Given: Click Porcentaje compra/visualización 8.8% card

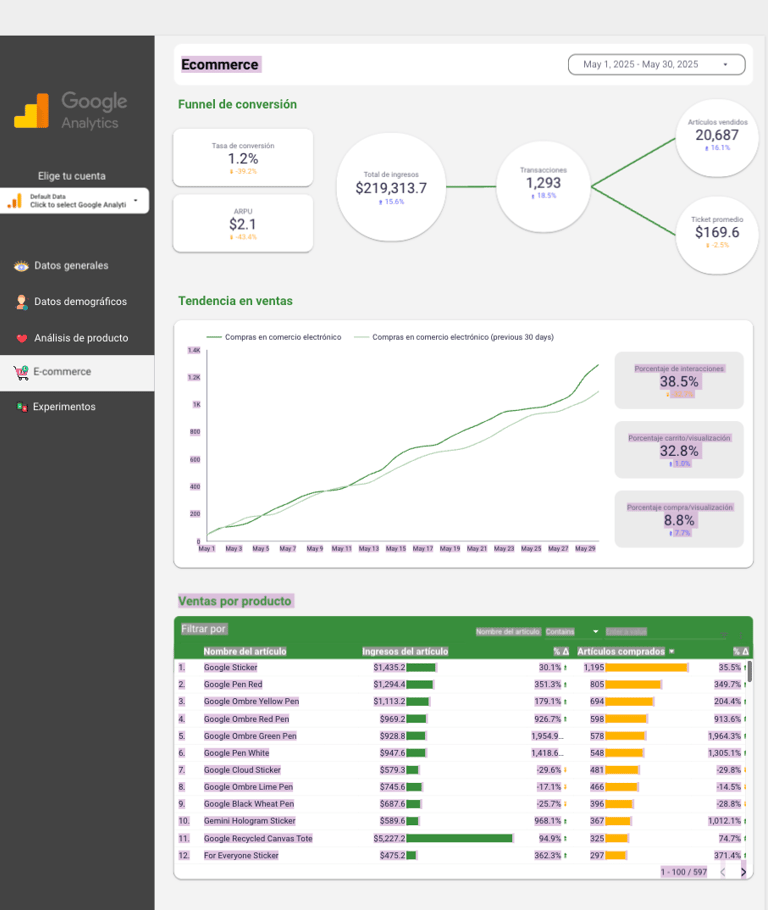Looking at the screenshot, I should (679, 519).
